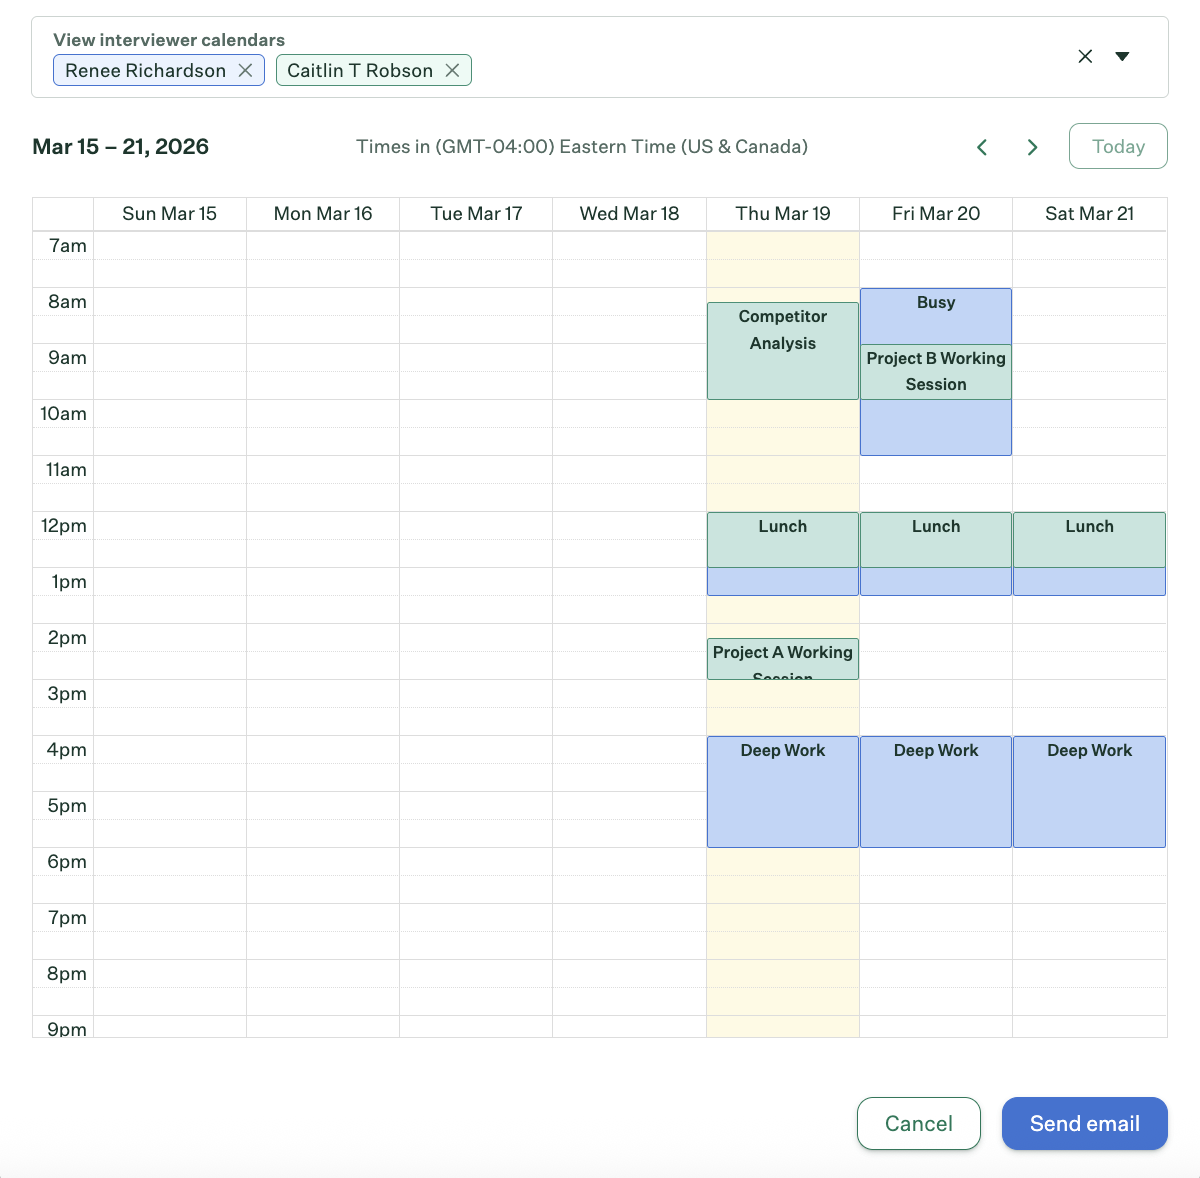The image size is (1200, 1178).
Task: Remove Caitlin T Robson chip
Action: click(x=452, y=70)
